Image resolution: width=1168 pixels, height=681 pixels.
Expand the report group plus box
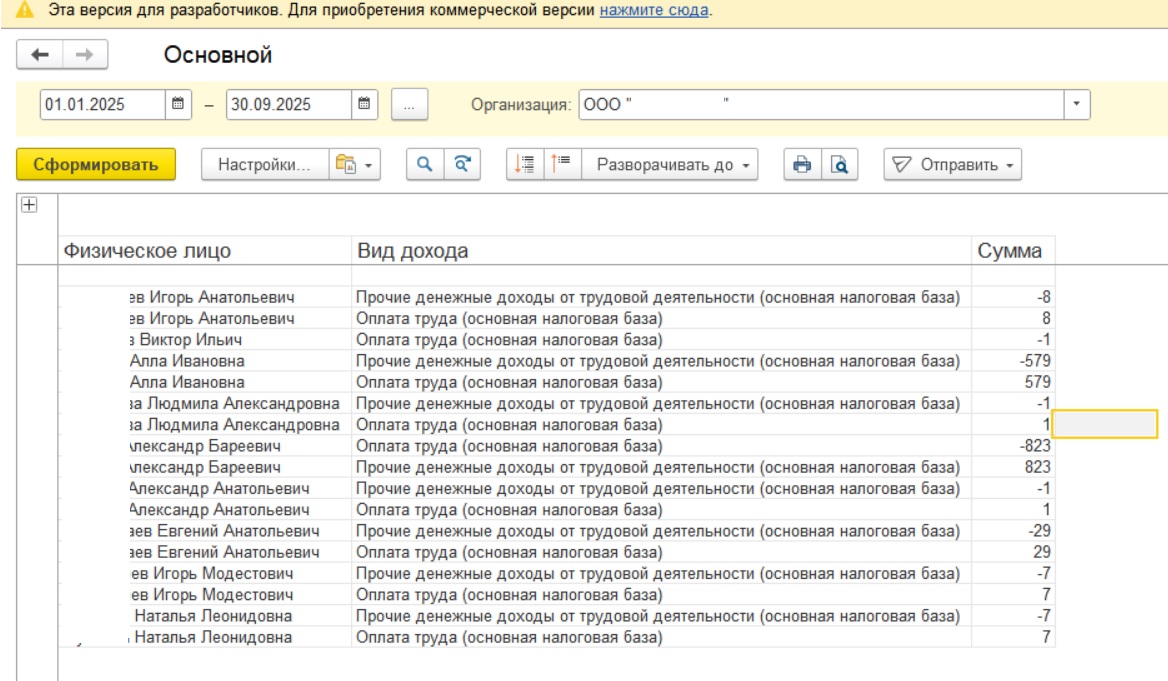coord(29,204)
